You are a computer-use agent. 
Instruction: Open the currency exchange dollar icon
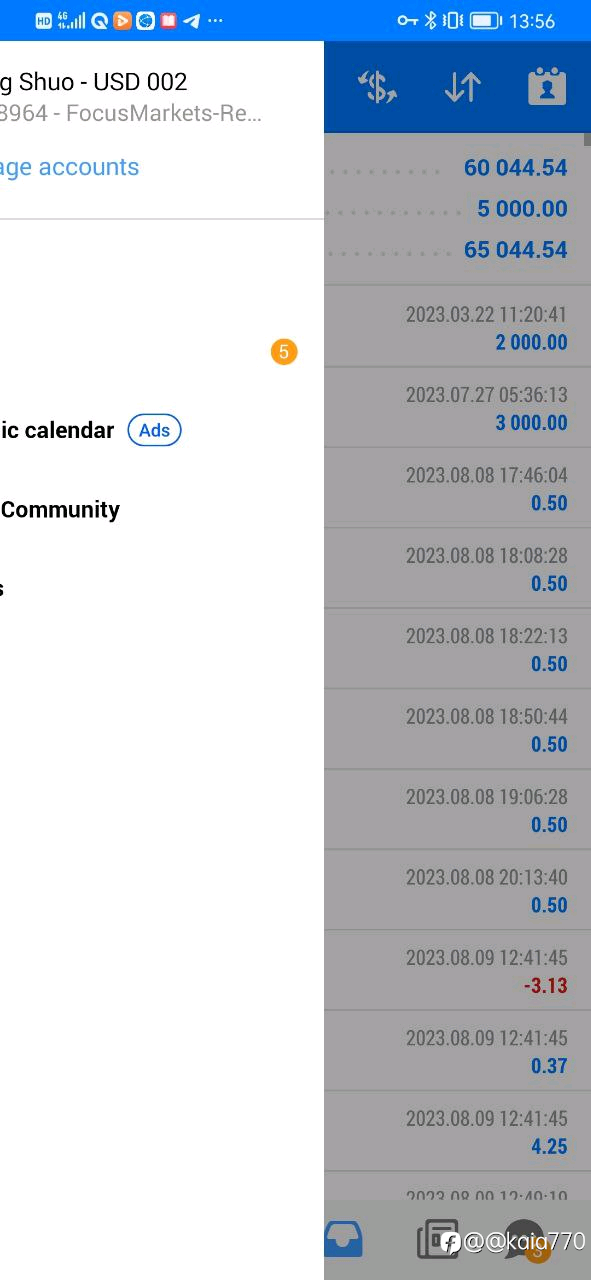(x=378, y=88)
